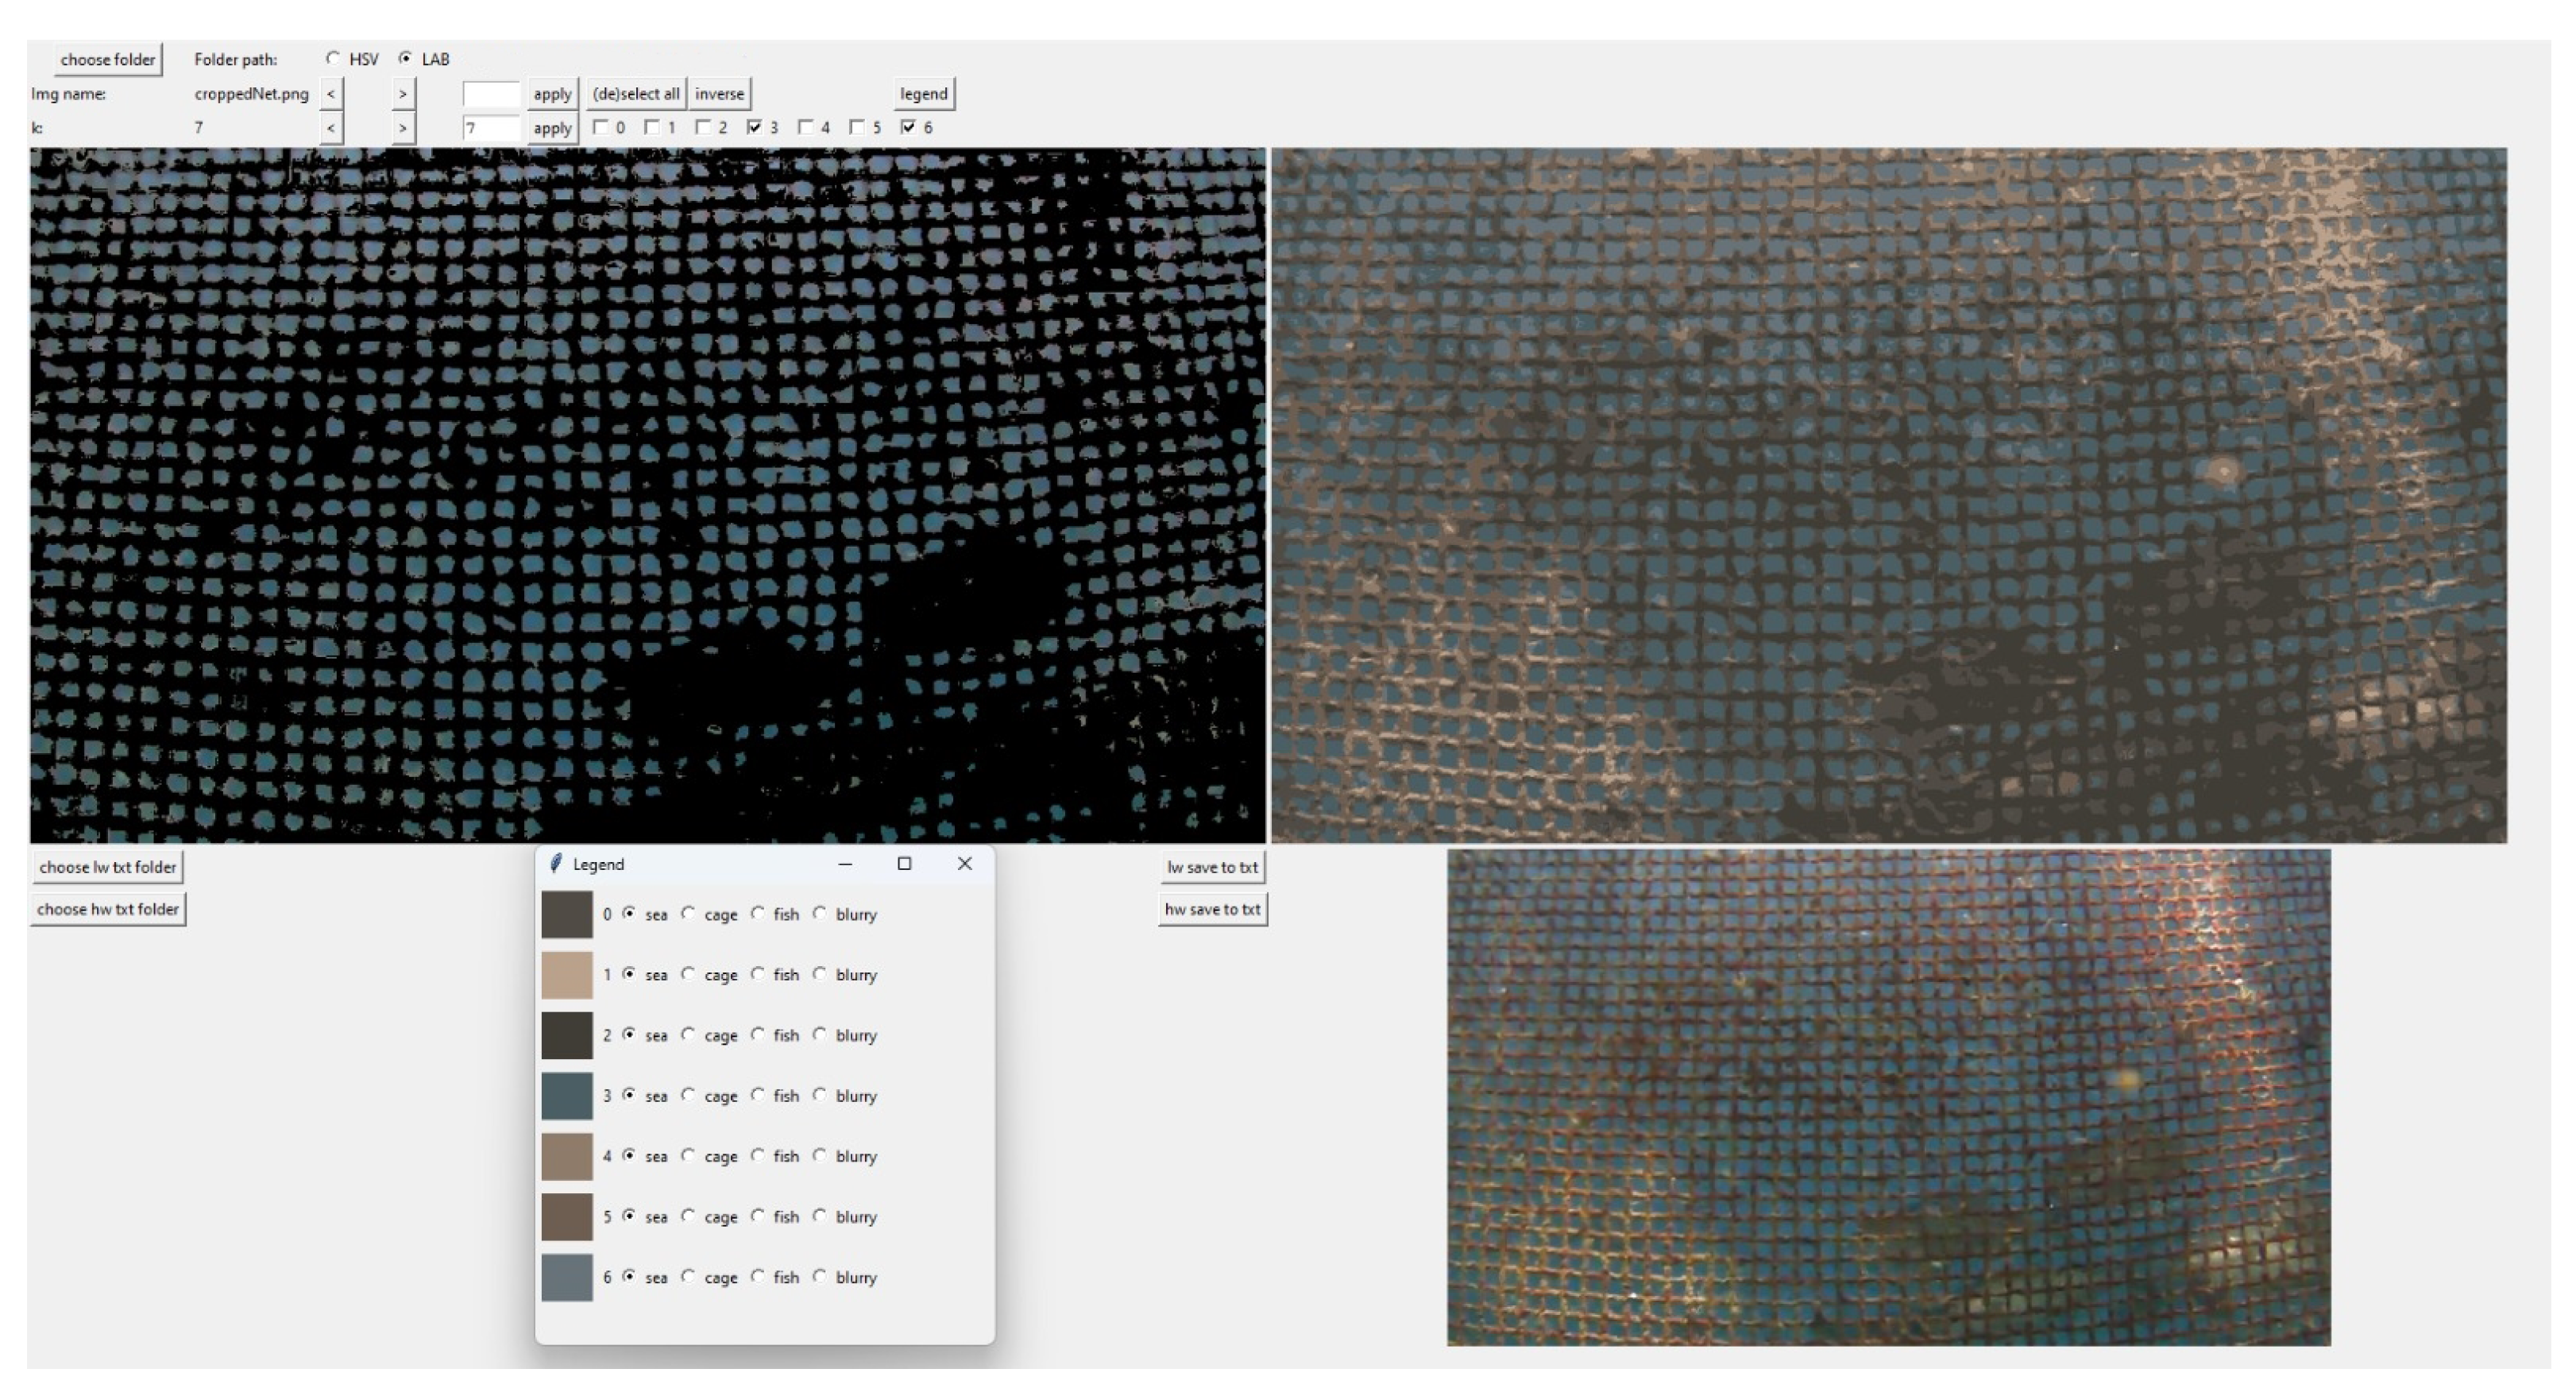
Task: Open the legend window via 'legend' button
Action: [924, 94]
